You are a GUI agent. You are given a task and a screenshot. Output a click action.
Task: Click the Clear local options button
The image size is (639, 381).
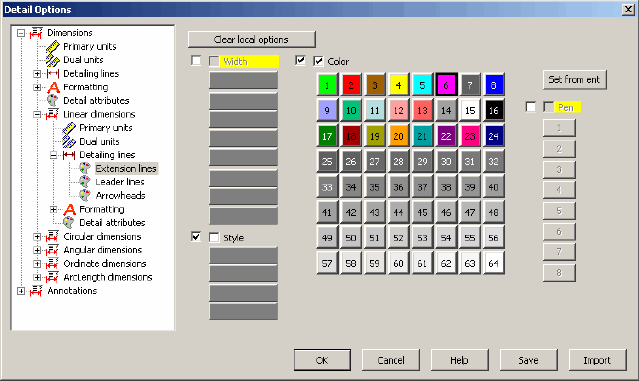pyautogui.click(x=251, y=40)
